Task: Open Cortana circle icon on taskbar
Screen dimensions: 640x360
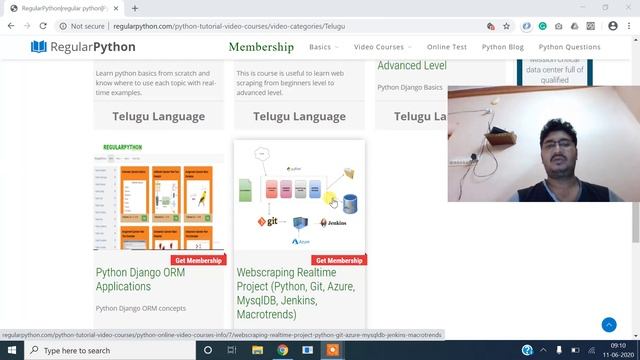Action: (207, 350)
